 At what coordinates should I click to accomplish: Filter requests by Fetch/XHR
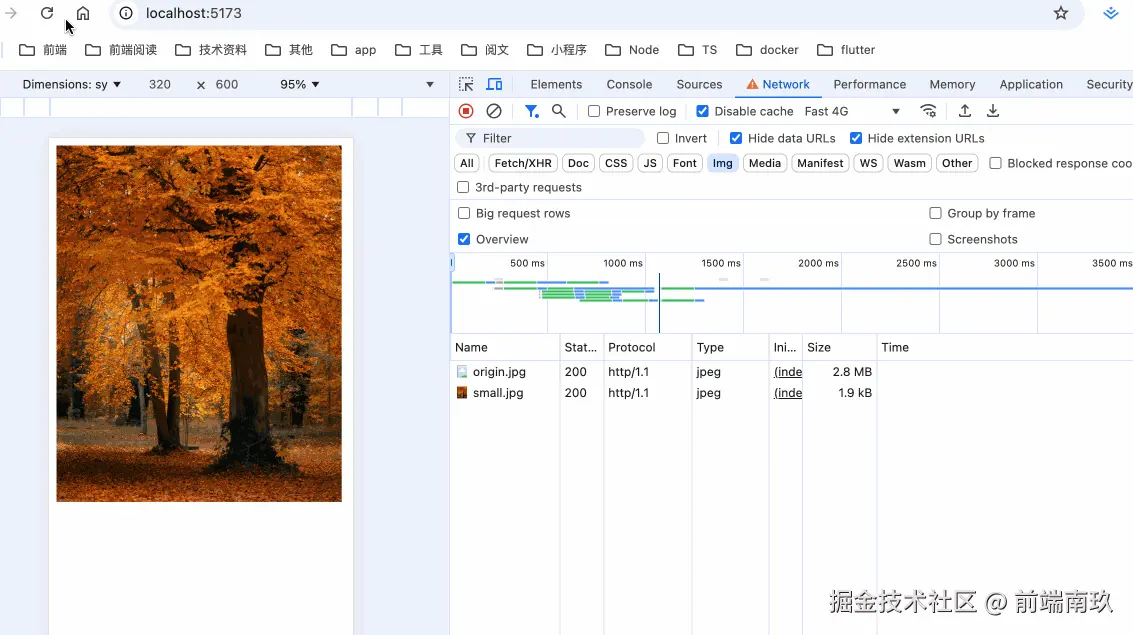523,163
